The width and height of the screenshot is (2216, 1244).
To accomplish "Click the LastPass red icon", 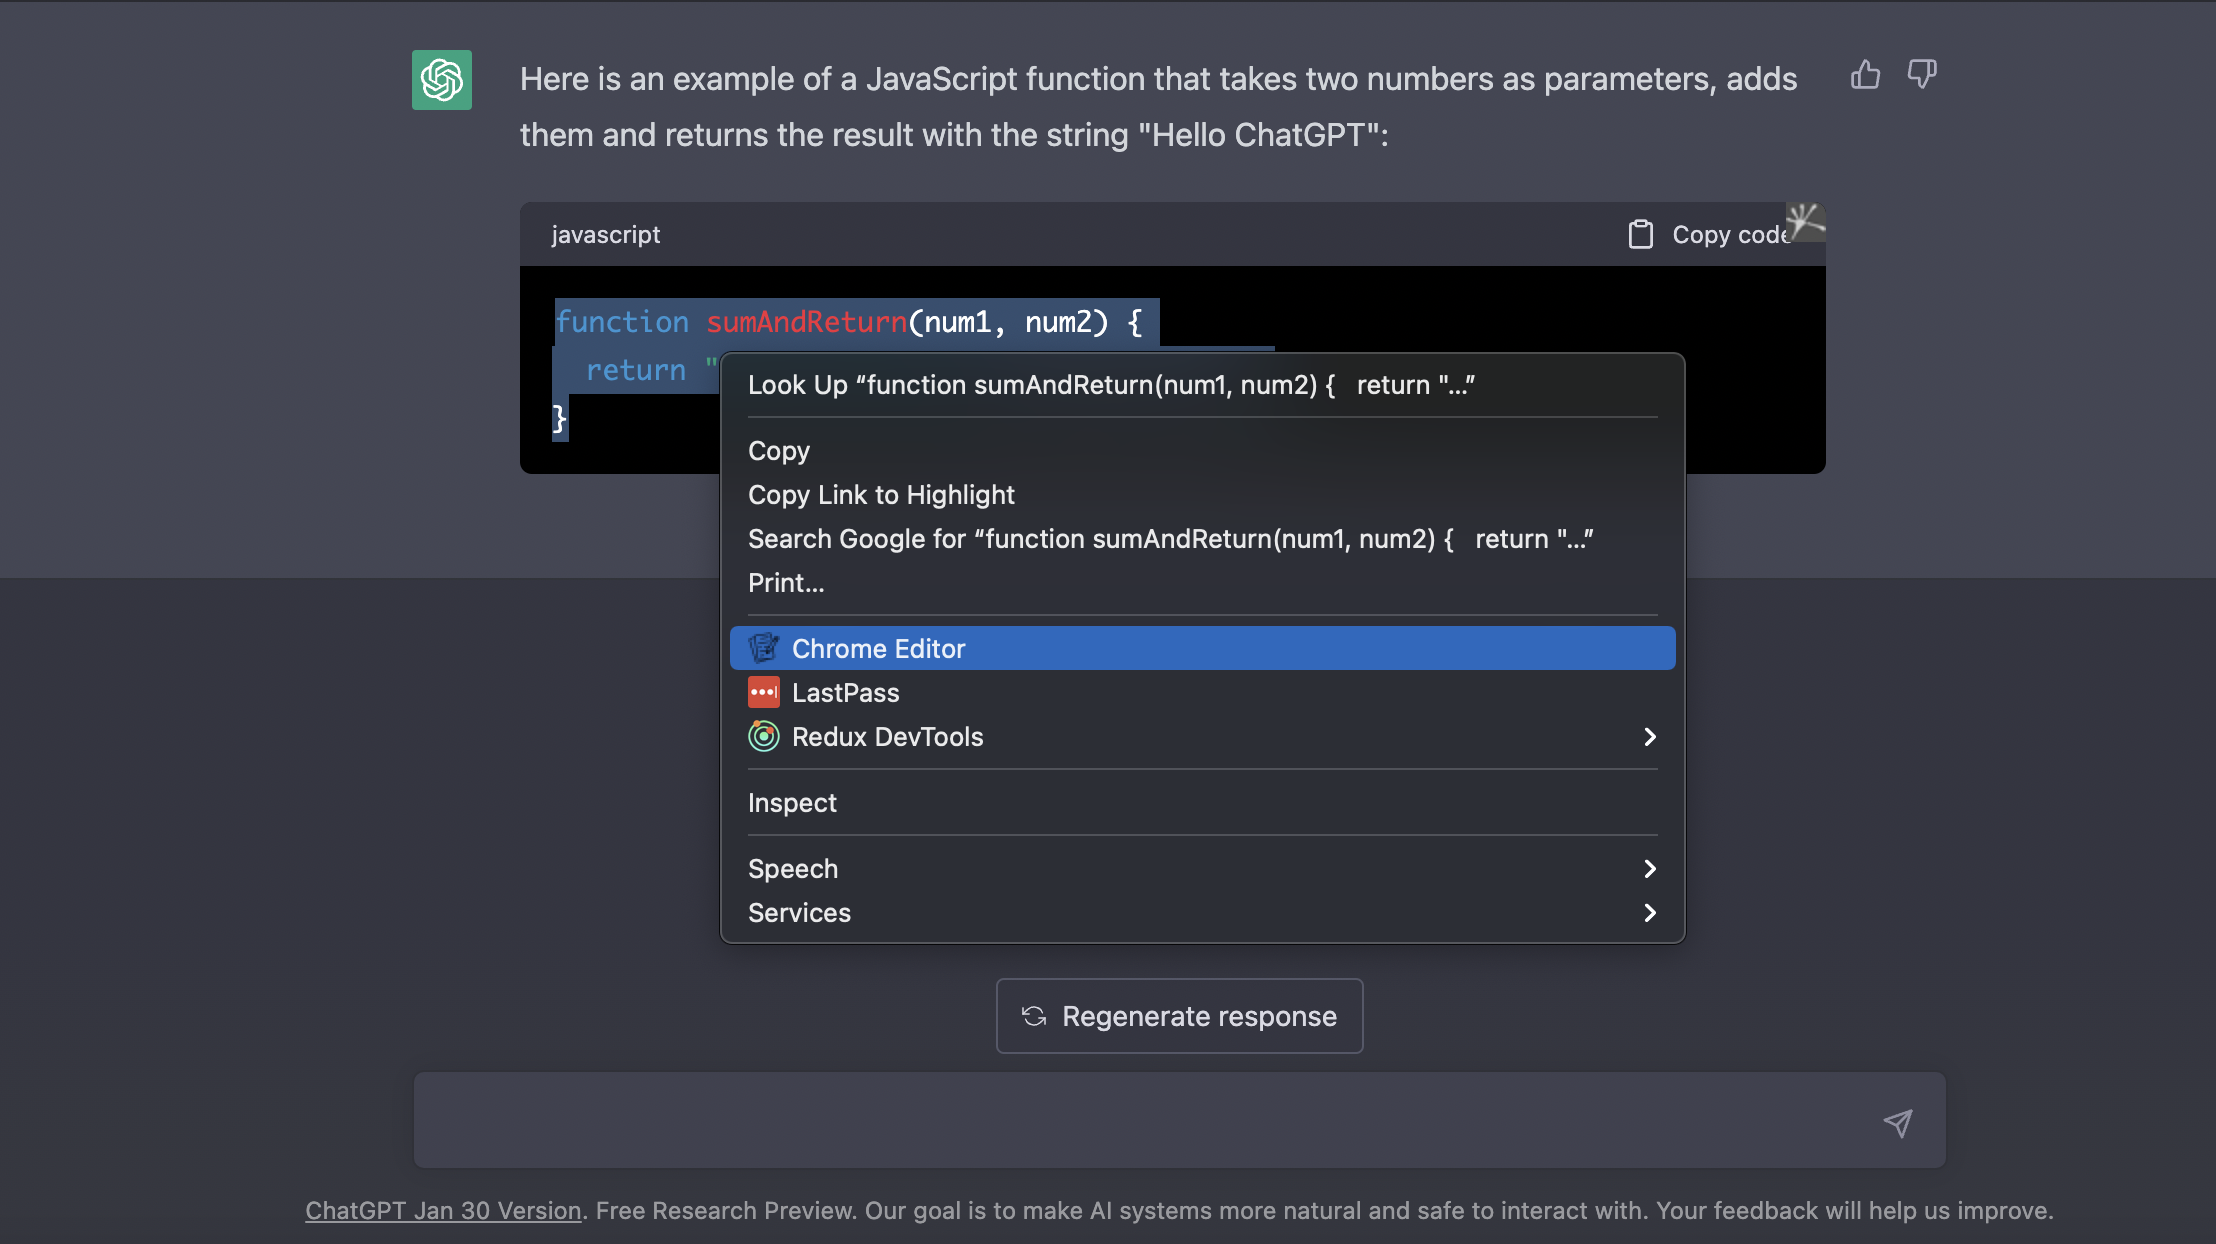I will point(764,693).
